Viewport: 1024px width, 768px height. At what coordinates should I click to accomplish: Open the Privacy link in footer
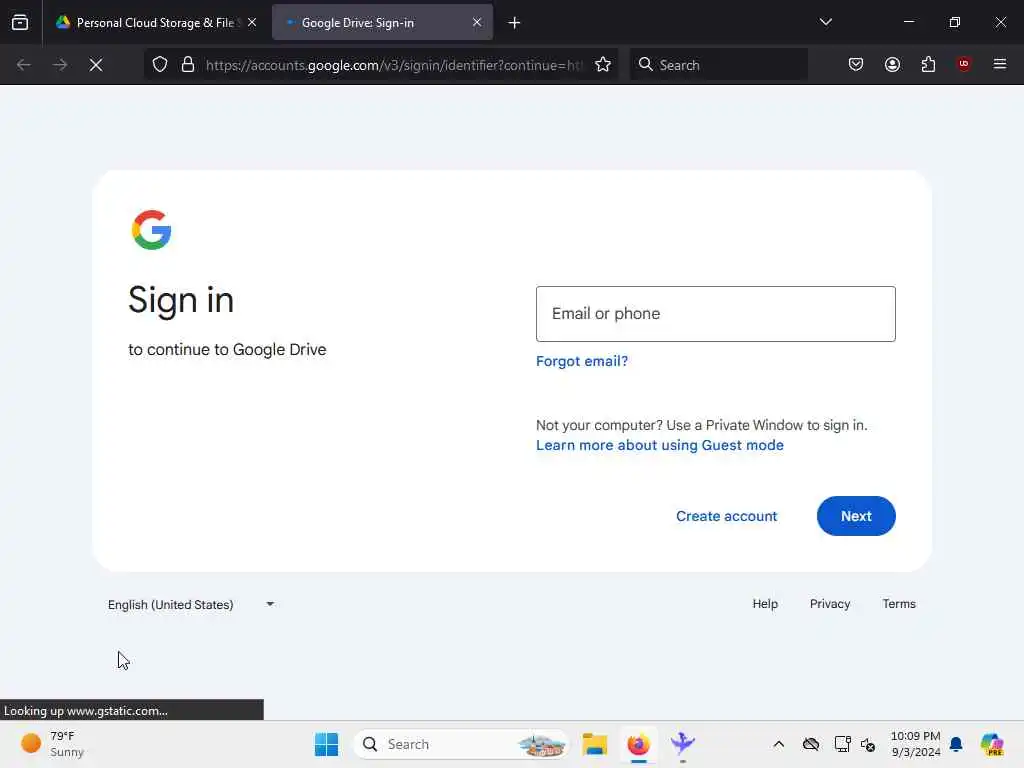tap(829, 604)
